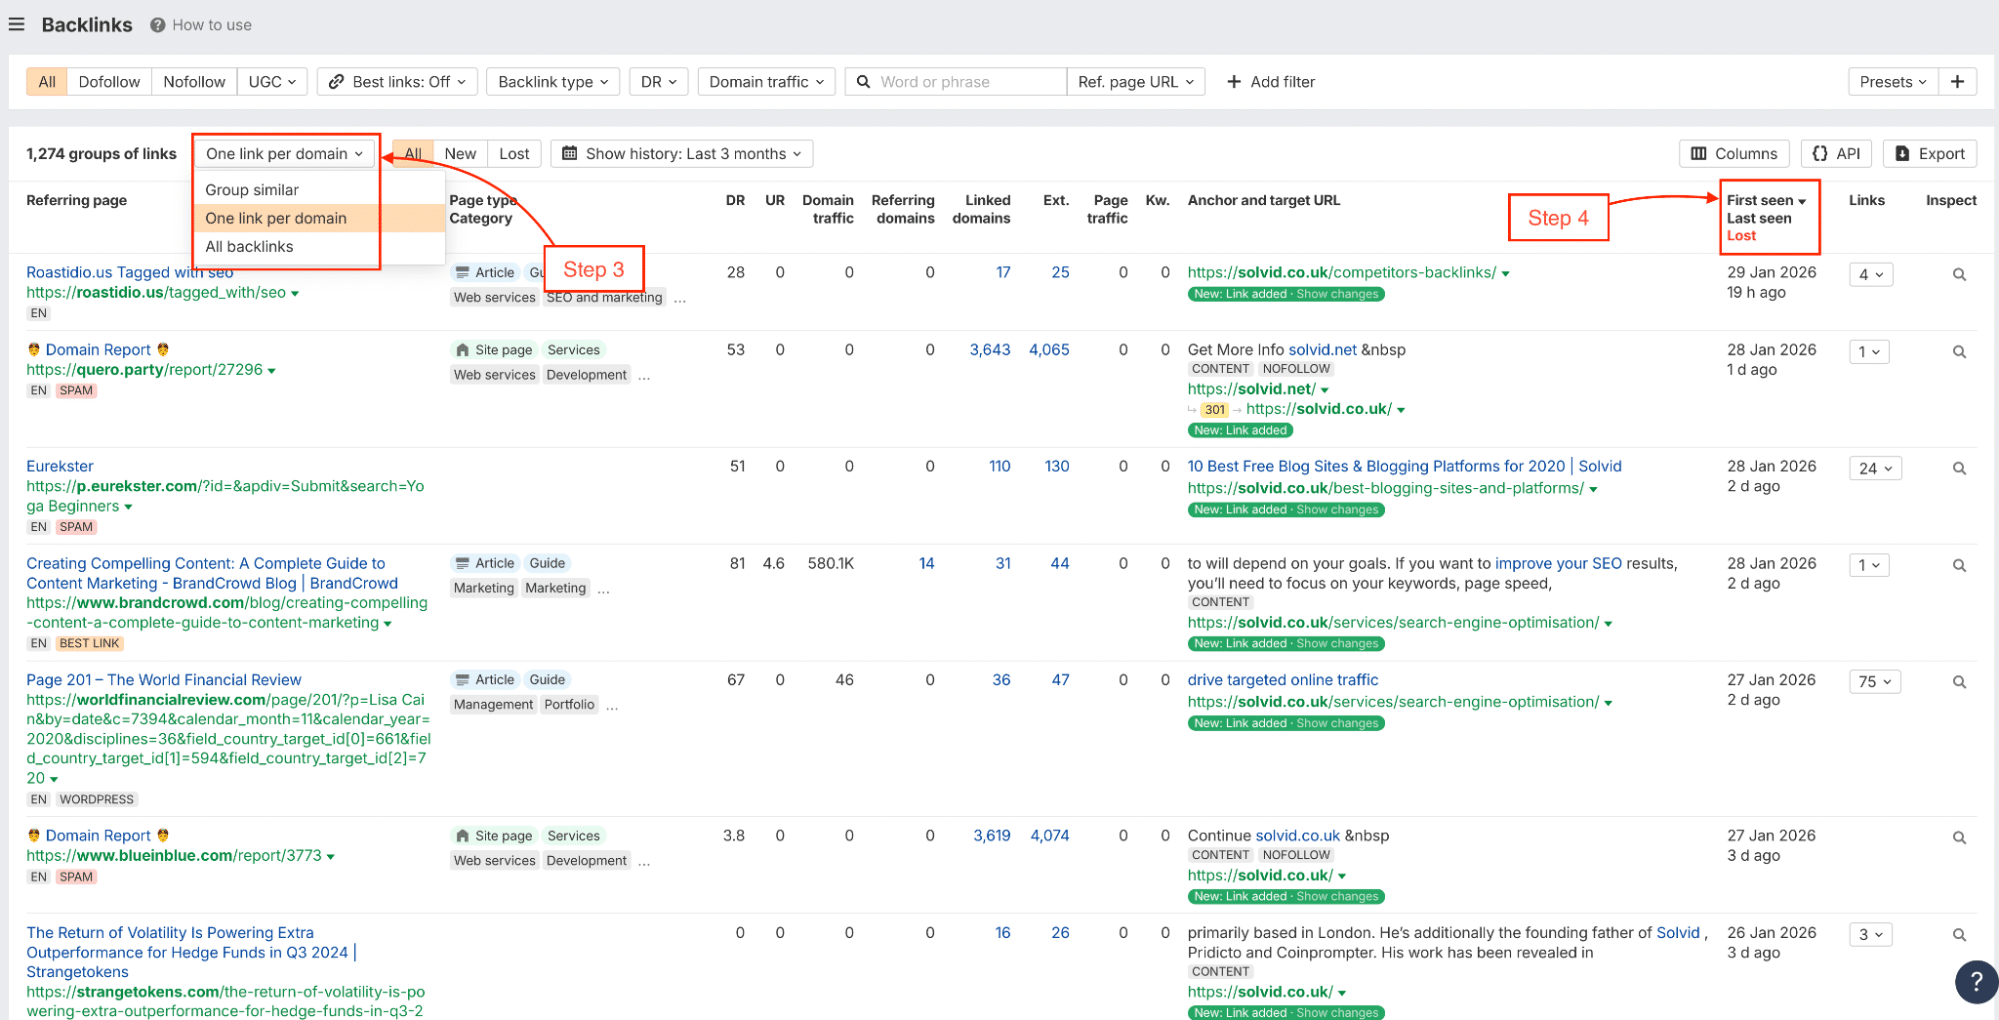Select All backlinks menu option
The image size is (1999, 1020).
(x=249, y=247)
